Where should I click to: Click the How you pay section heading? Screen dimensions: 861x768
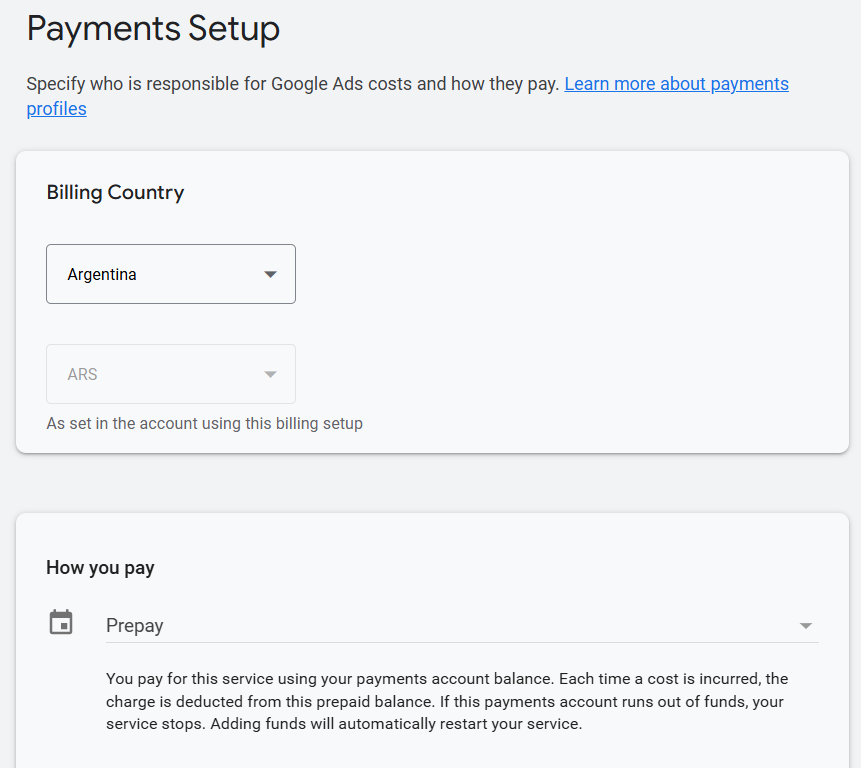100,568
